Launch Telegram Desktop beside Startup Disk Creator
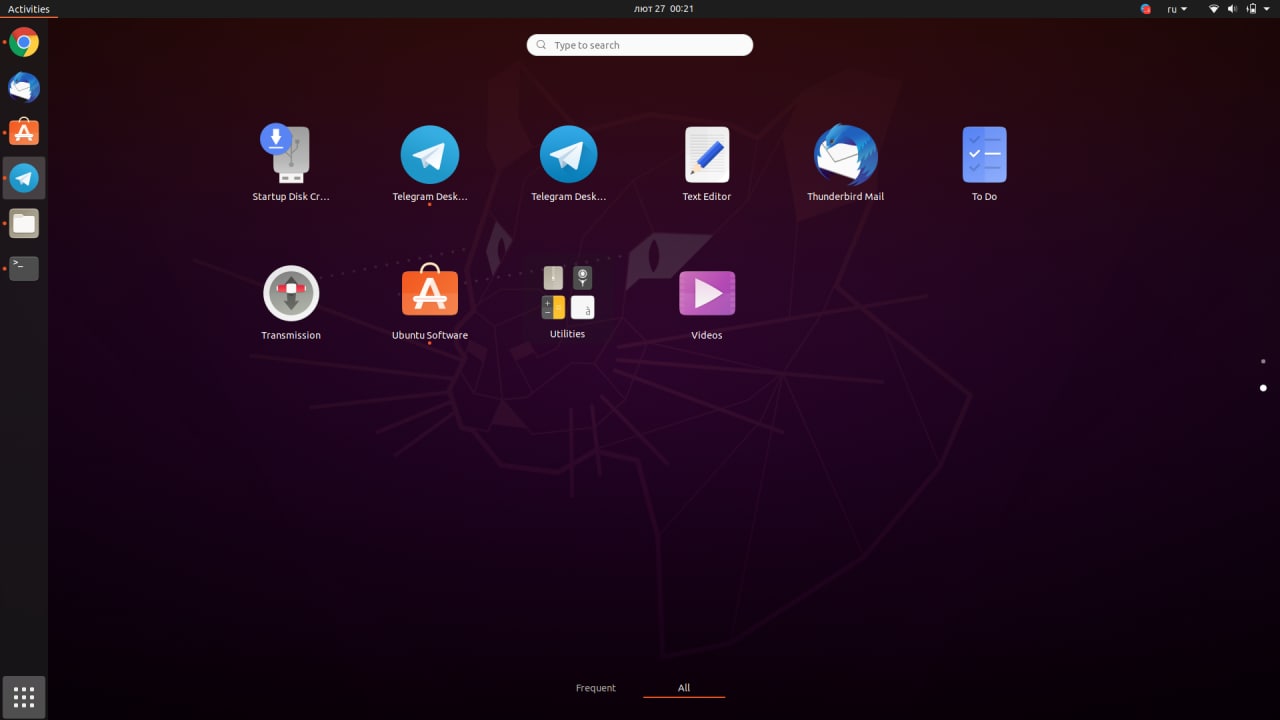1280x720 pixels. coord(430,163)
